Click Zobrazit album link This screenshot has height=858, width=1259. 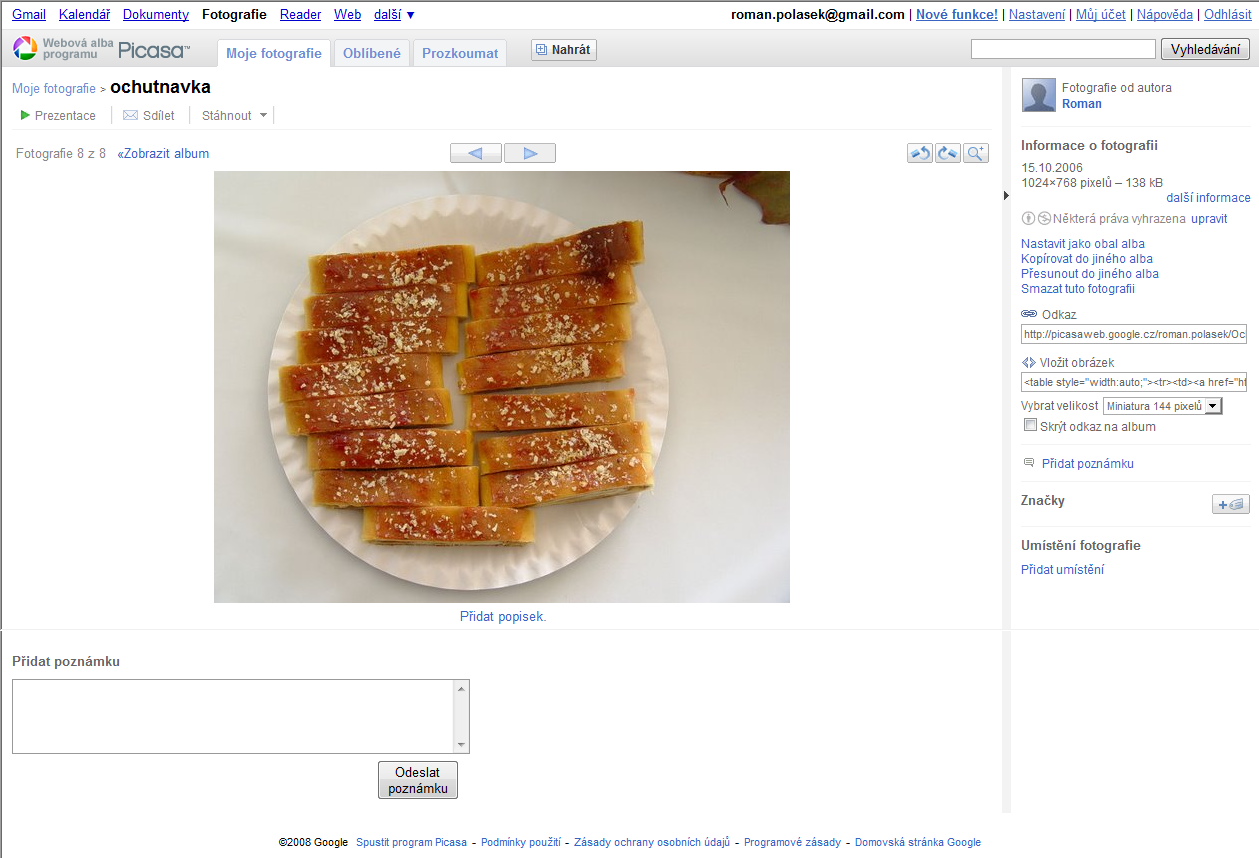coord(163,154)
